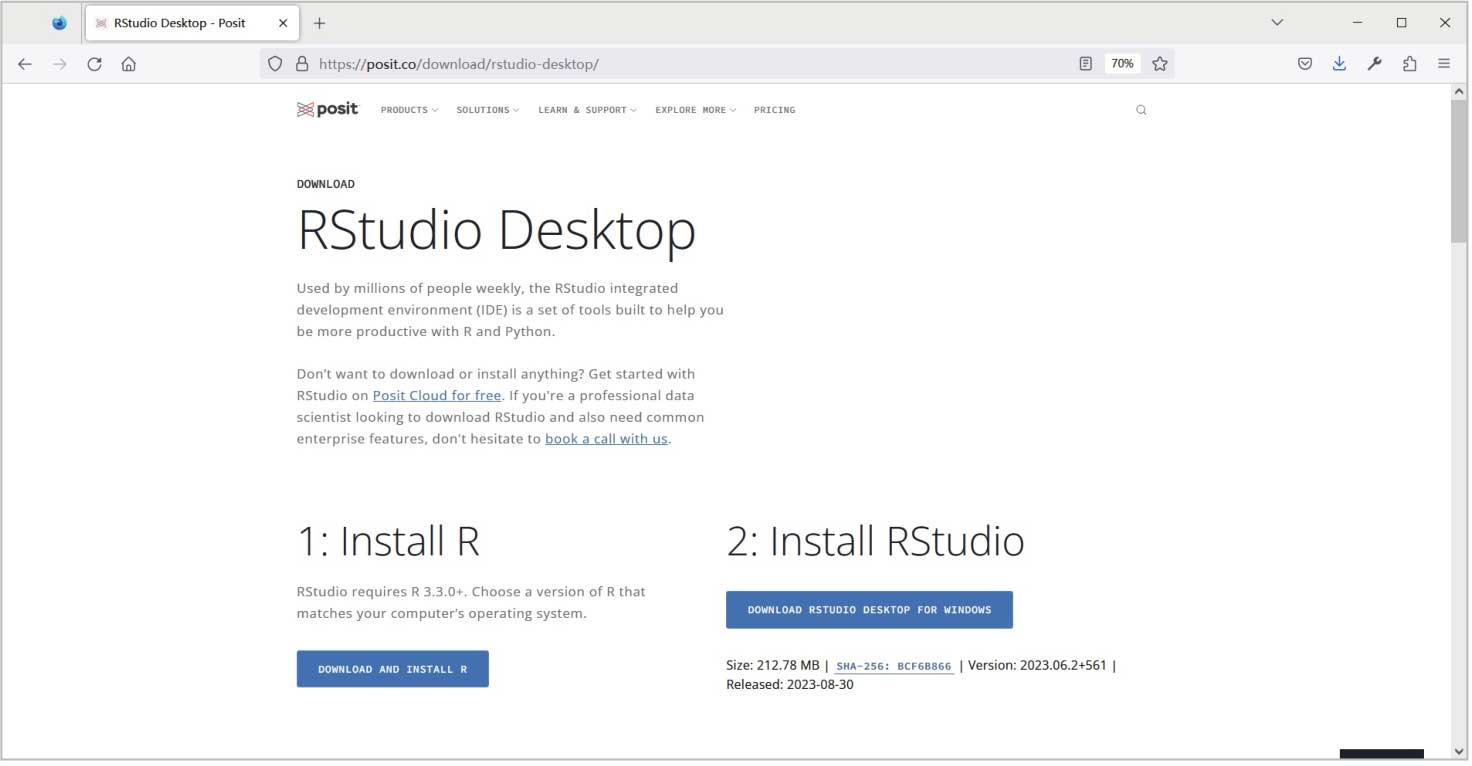Image resolution: width=1472 pixels, height=766 pixels.
Task: Toggle reader view icon
Action: pyautogui.click(x=1085, y=64)
